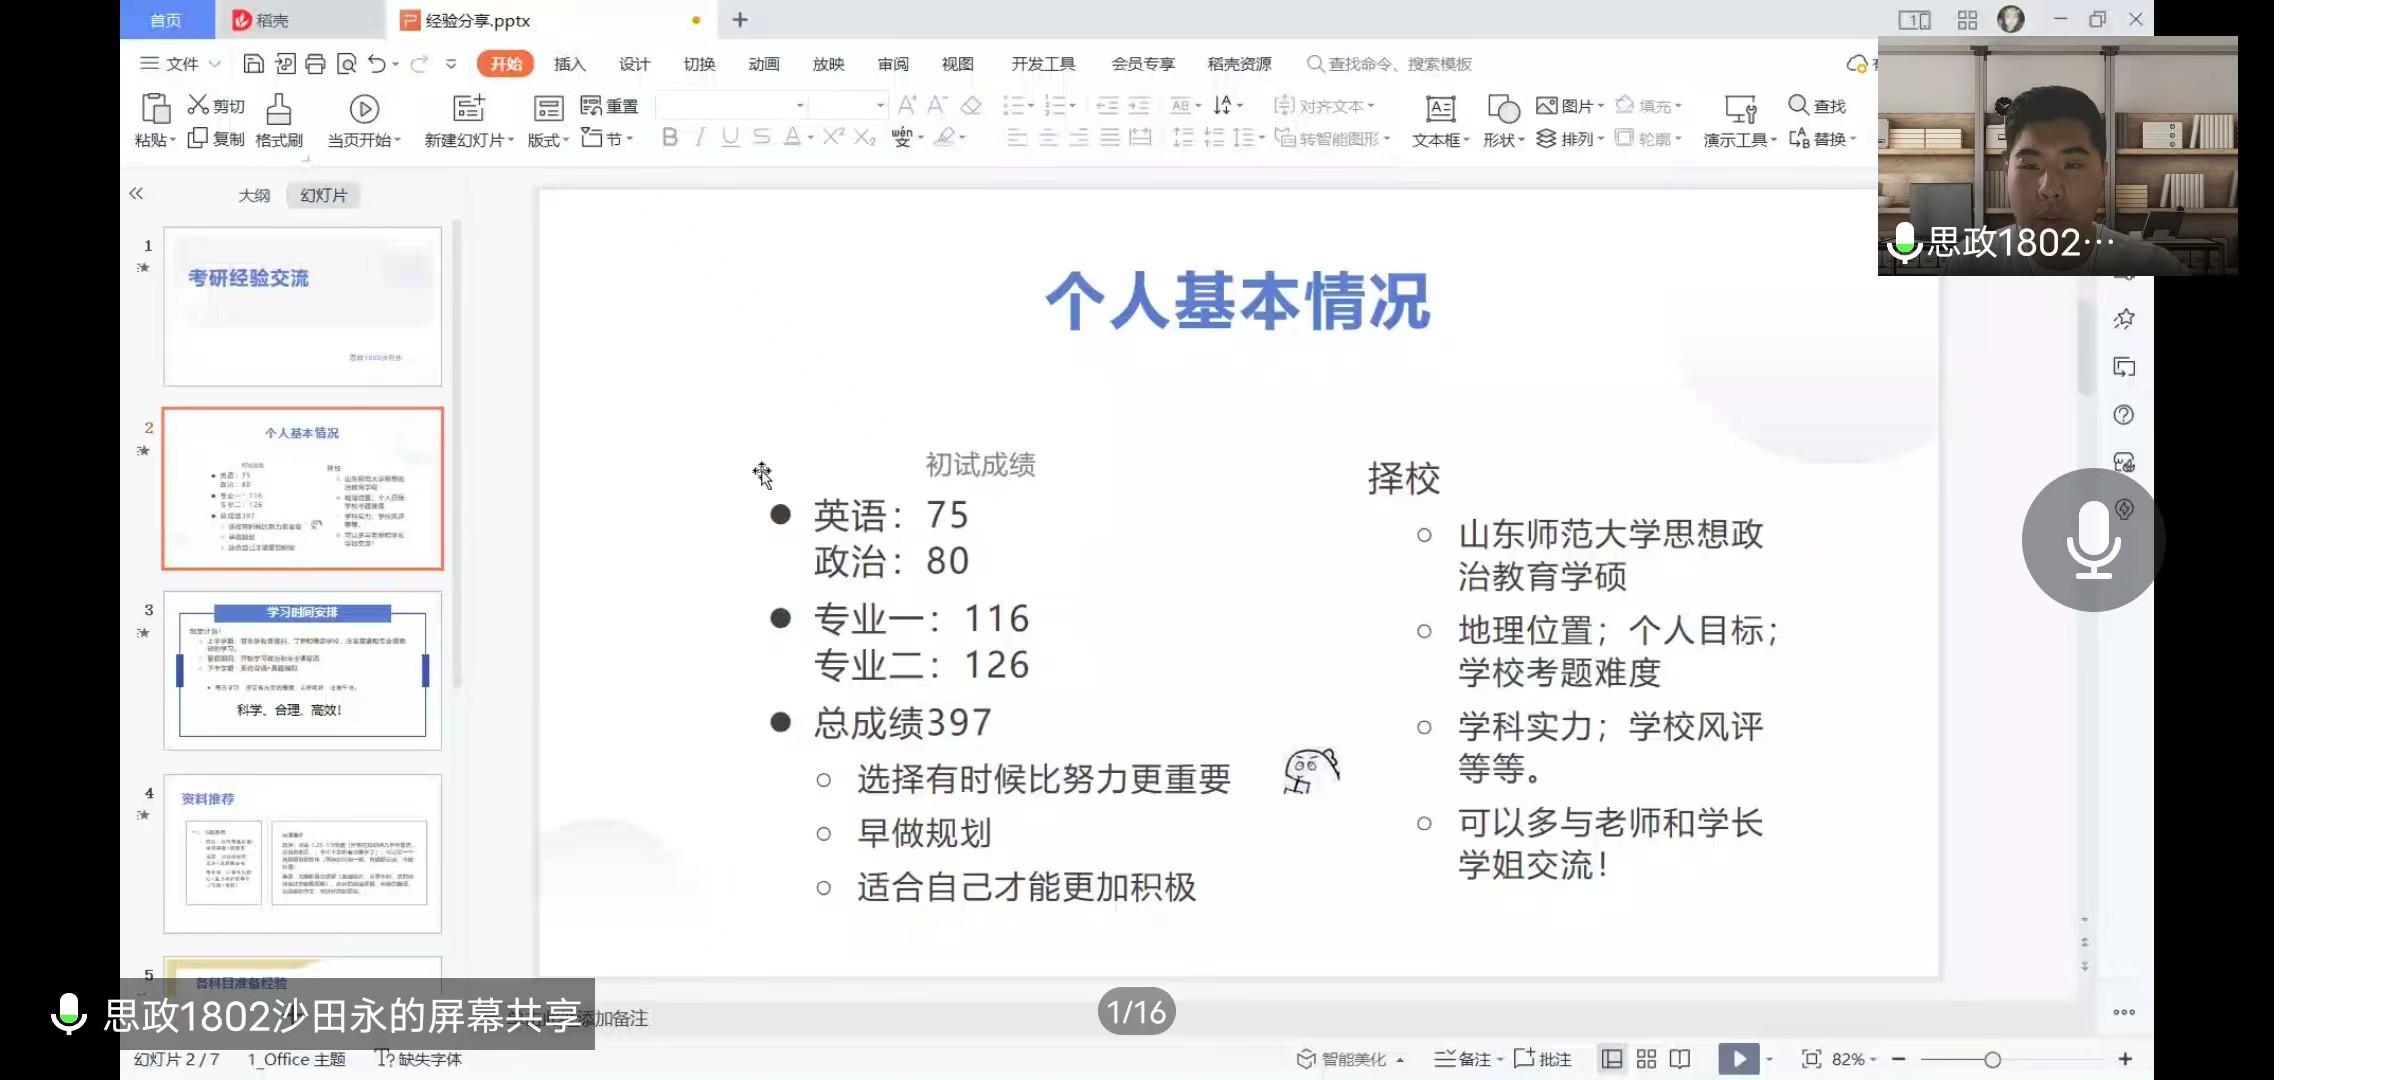Open the font name dropdown
Screen dimensions: 2400x1080
[x=800, y=105]
